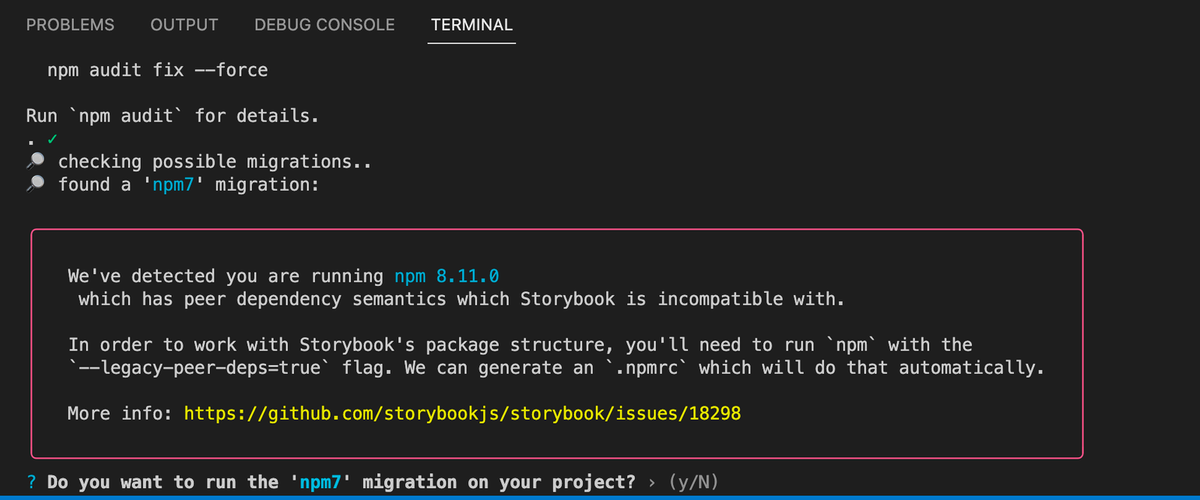Image resolution: width=1200 pixels, height=500 pixels.
Task: Click the 'Run `npm audit` for details.' line
Action: [172, 116]
